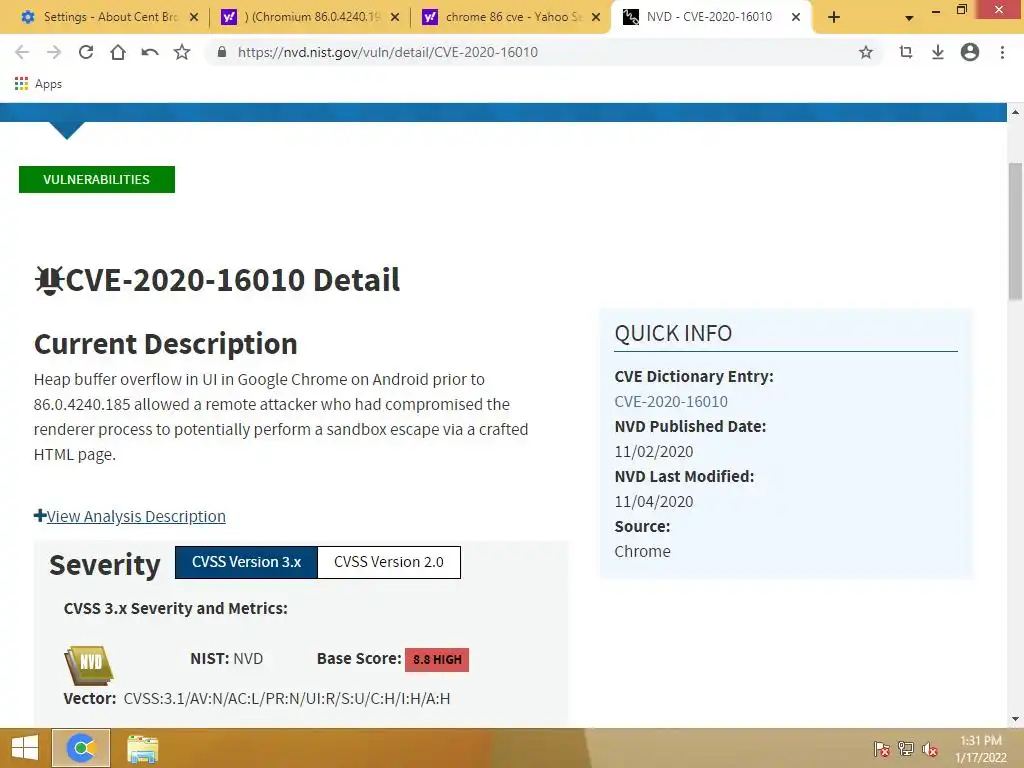Click the 8.8 HIGH base score badge
This screenshot has height=768, width=1024.
(x=437, y=660)
